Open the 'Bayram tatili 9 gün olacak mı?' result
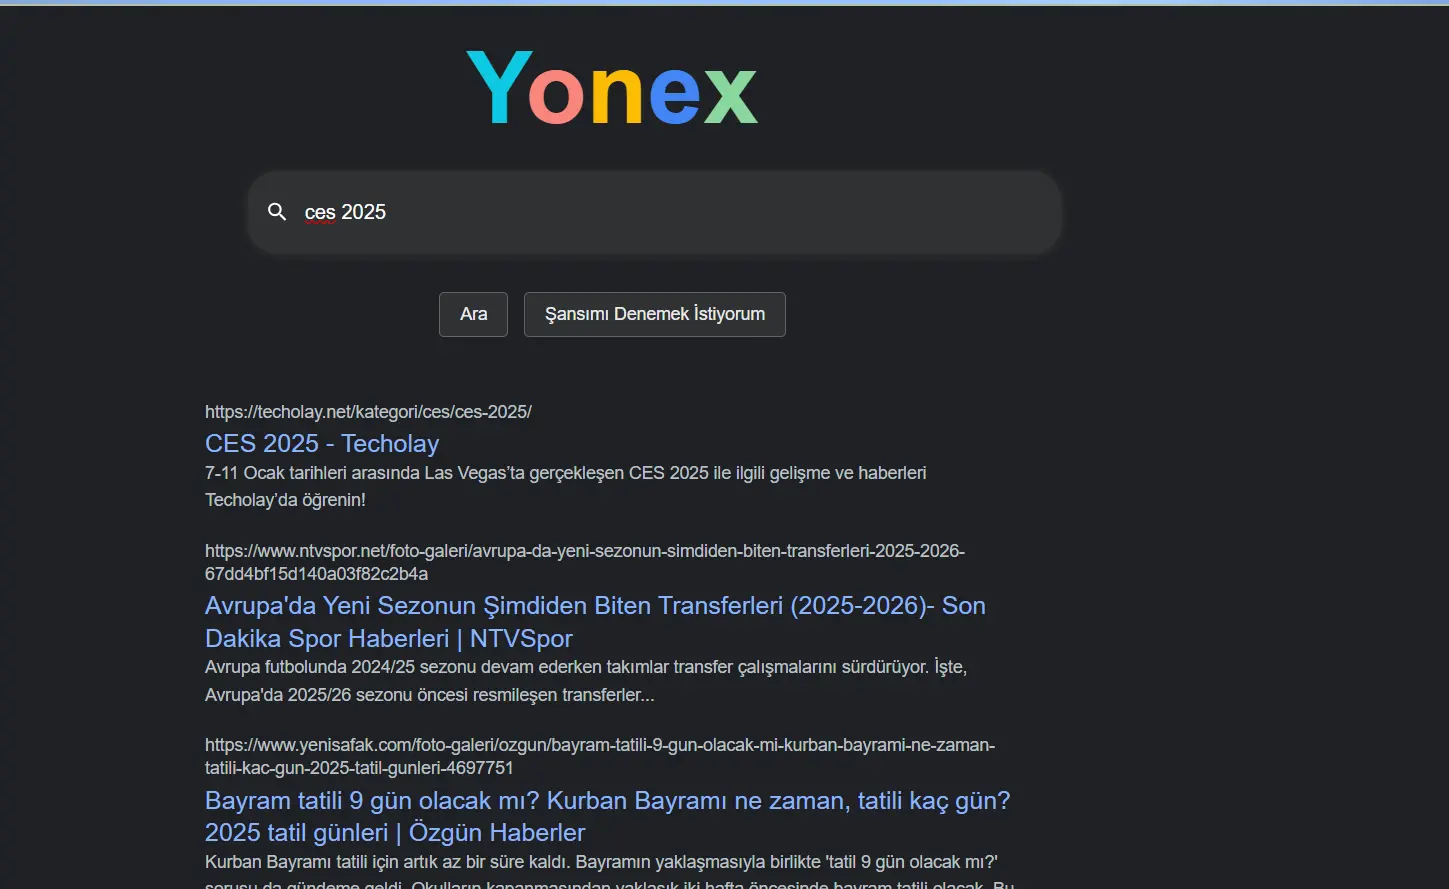The height and width of the screenshot is (889, 1449). [x=607, y=816]
